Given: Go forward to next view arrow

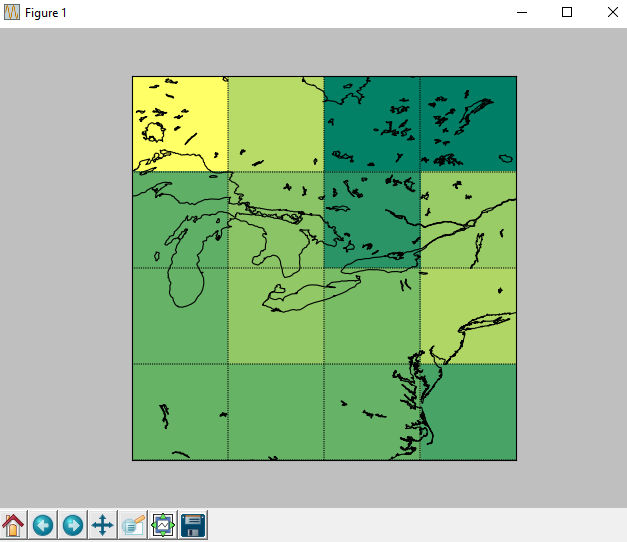Looking at the screenshot, I should [73, 525].
